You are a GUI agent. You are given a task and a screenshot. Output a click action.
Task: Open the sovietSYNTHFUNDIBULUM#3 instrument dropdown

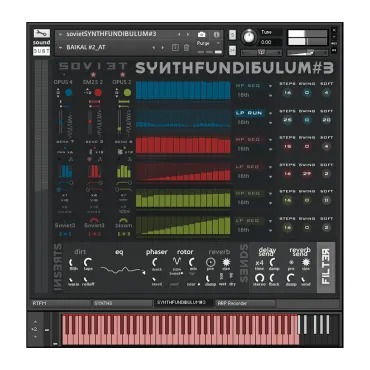(60, 34)
